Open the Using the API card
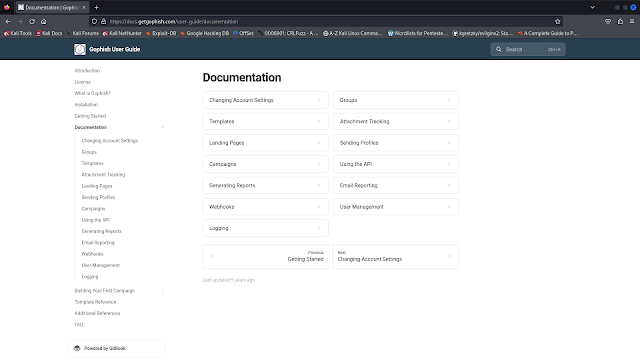 coord(396,164)
